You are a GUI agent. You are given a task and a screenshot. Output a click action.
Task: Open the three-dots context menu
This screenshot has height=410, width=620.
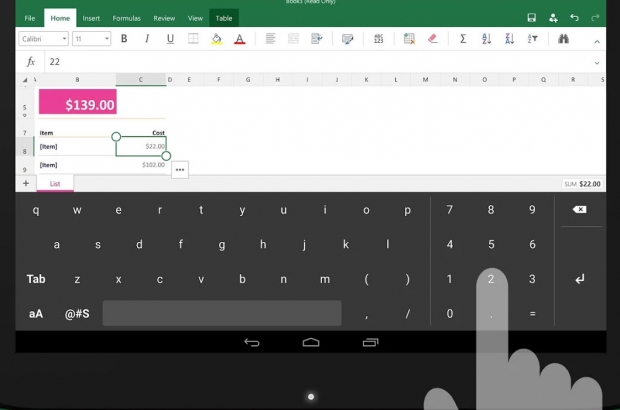pos(180,170)
